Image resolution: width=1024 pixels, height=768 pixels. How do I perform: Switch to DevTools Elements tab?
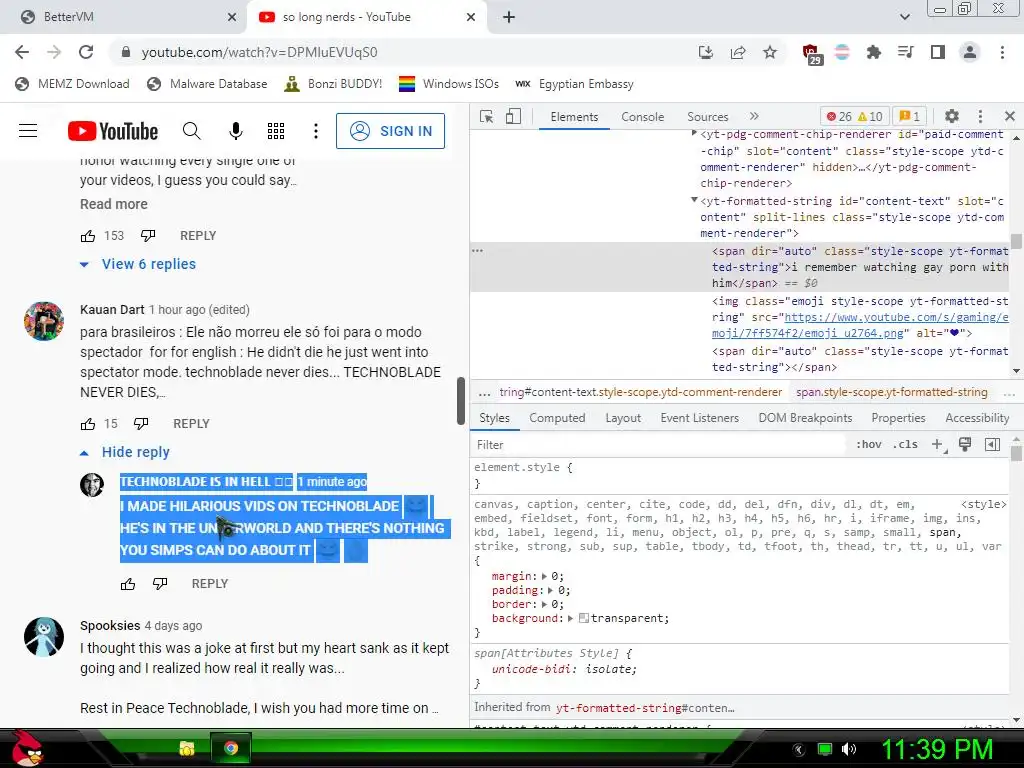(574, 117)
